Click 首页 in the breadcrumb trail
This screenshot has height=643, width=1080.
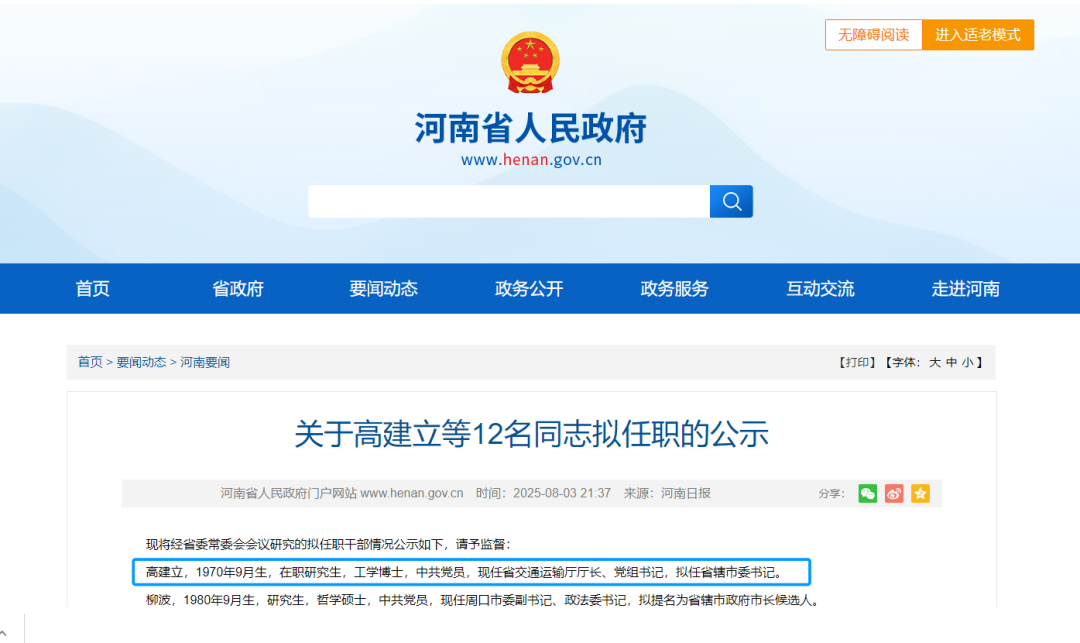[90, 362]
